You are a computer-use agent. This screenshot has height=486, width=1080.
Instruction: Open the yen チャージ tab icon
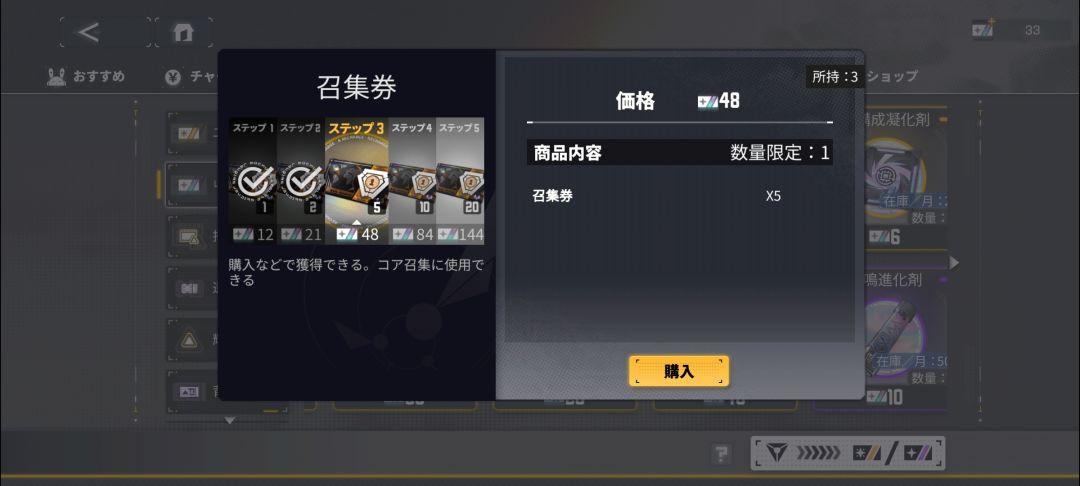173,78
